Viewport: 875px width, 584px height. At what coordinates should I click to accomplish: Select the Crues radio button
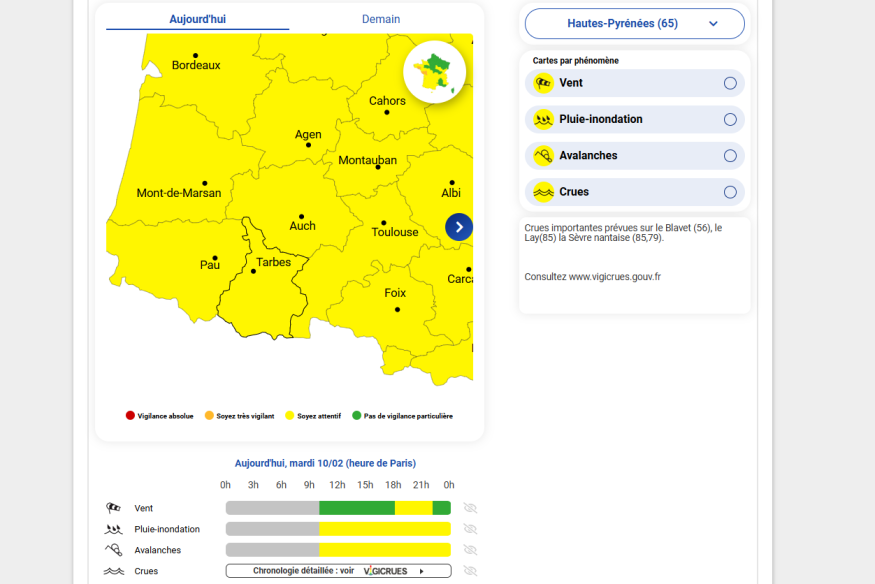(x=730, y=191)
